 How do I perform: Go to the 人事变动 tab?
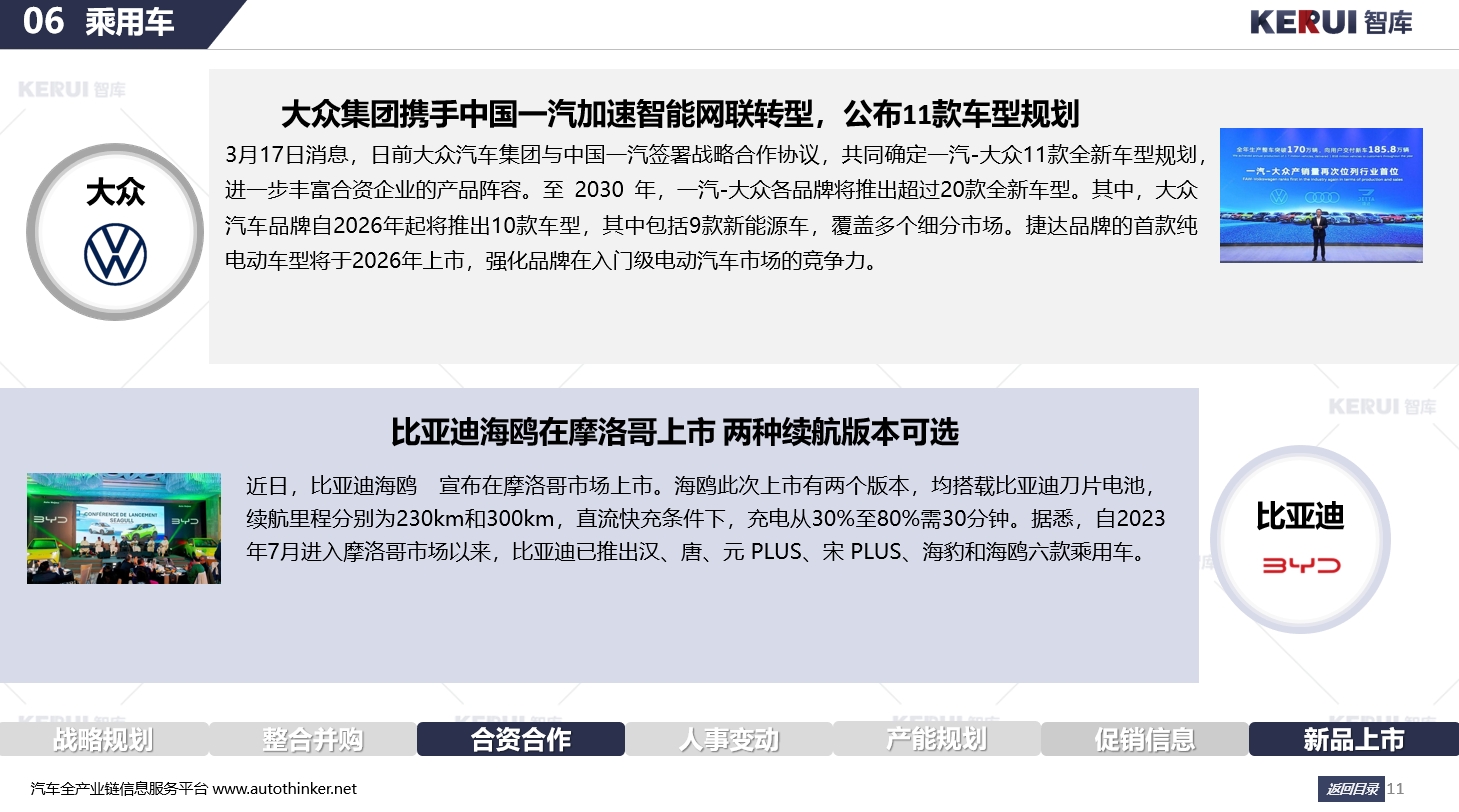tap(729, 739)
